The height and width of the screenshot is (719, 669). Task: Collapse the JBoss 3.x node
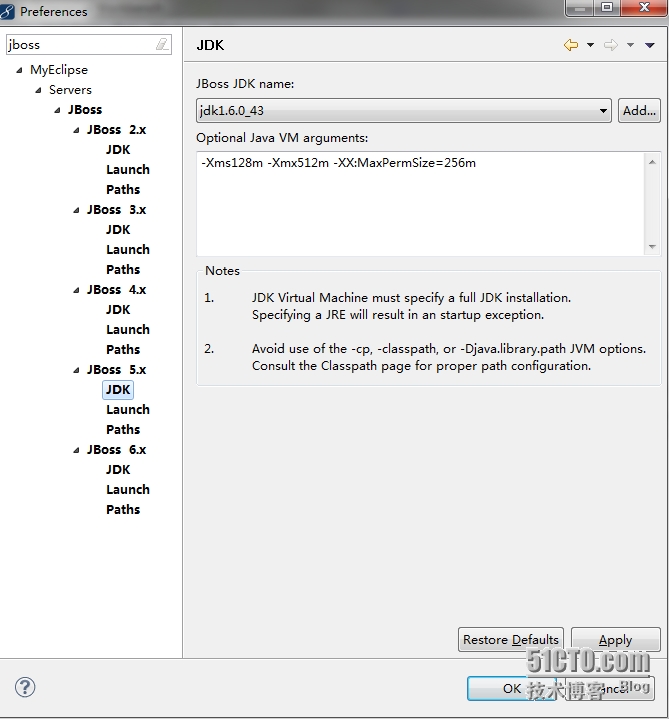coord(76,210)
